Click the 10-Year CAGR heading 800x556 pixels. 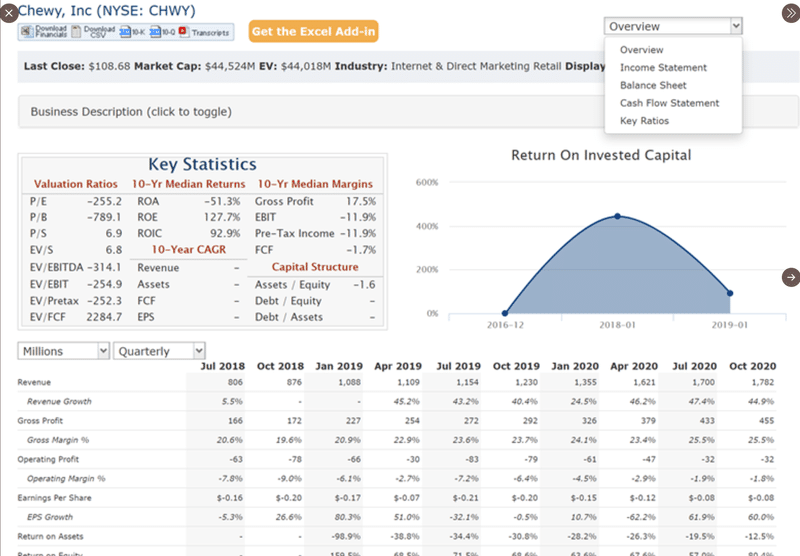click(x=188, y=249)
